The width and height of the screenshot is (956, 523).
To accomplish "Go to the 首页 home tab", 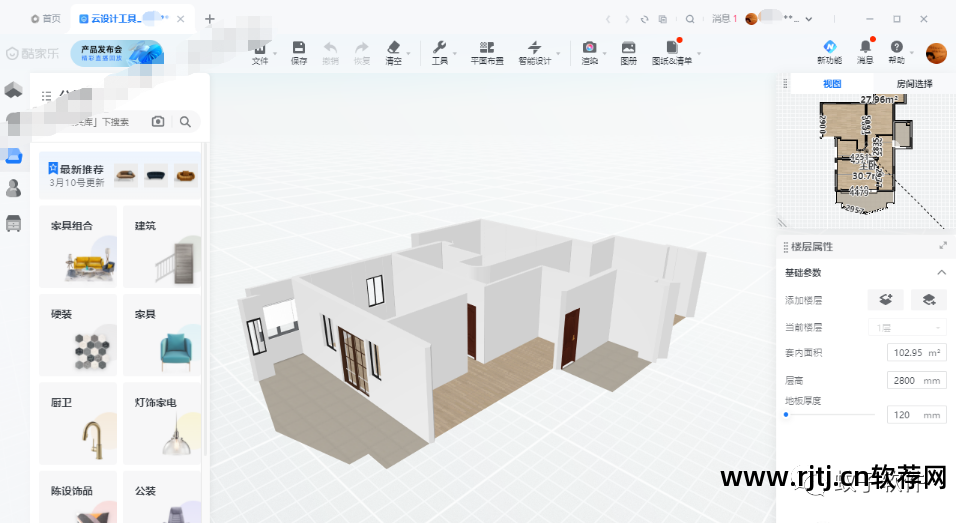I will coord(46,19).
